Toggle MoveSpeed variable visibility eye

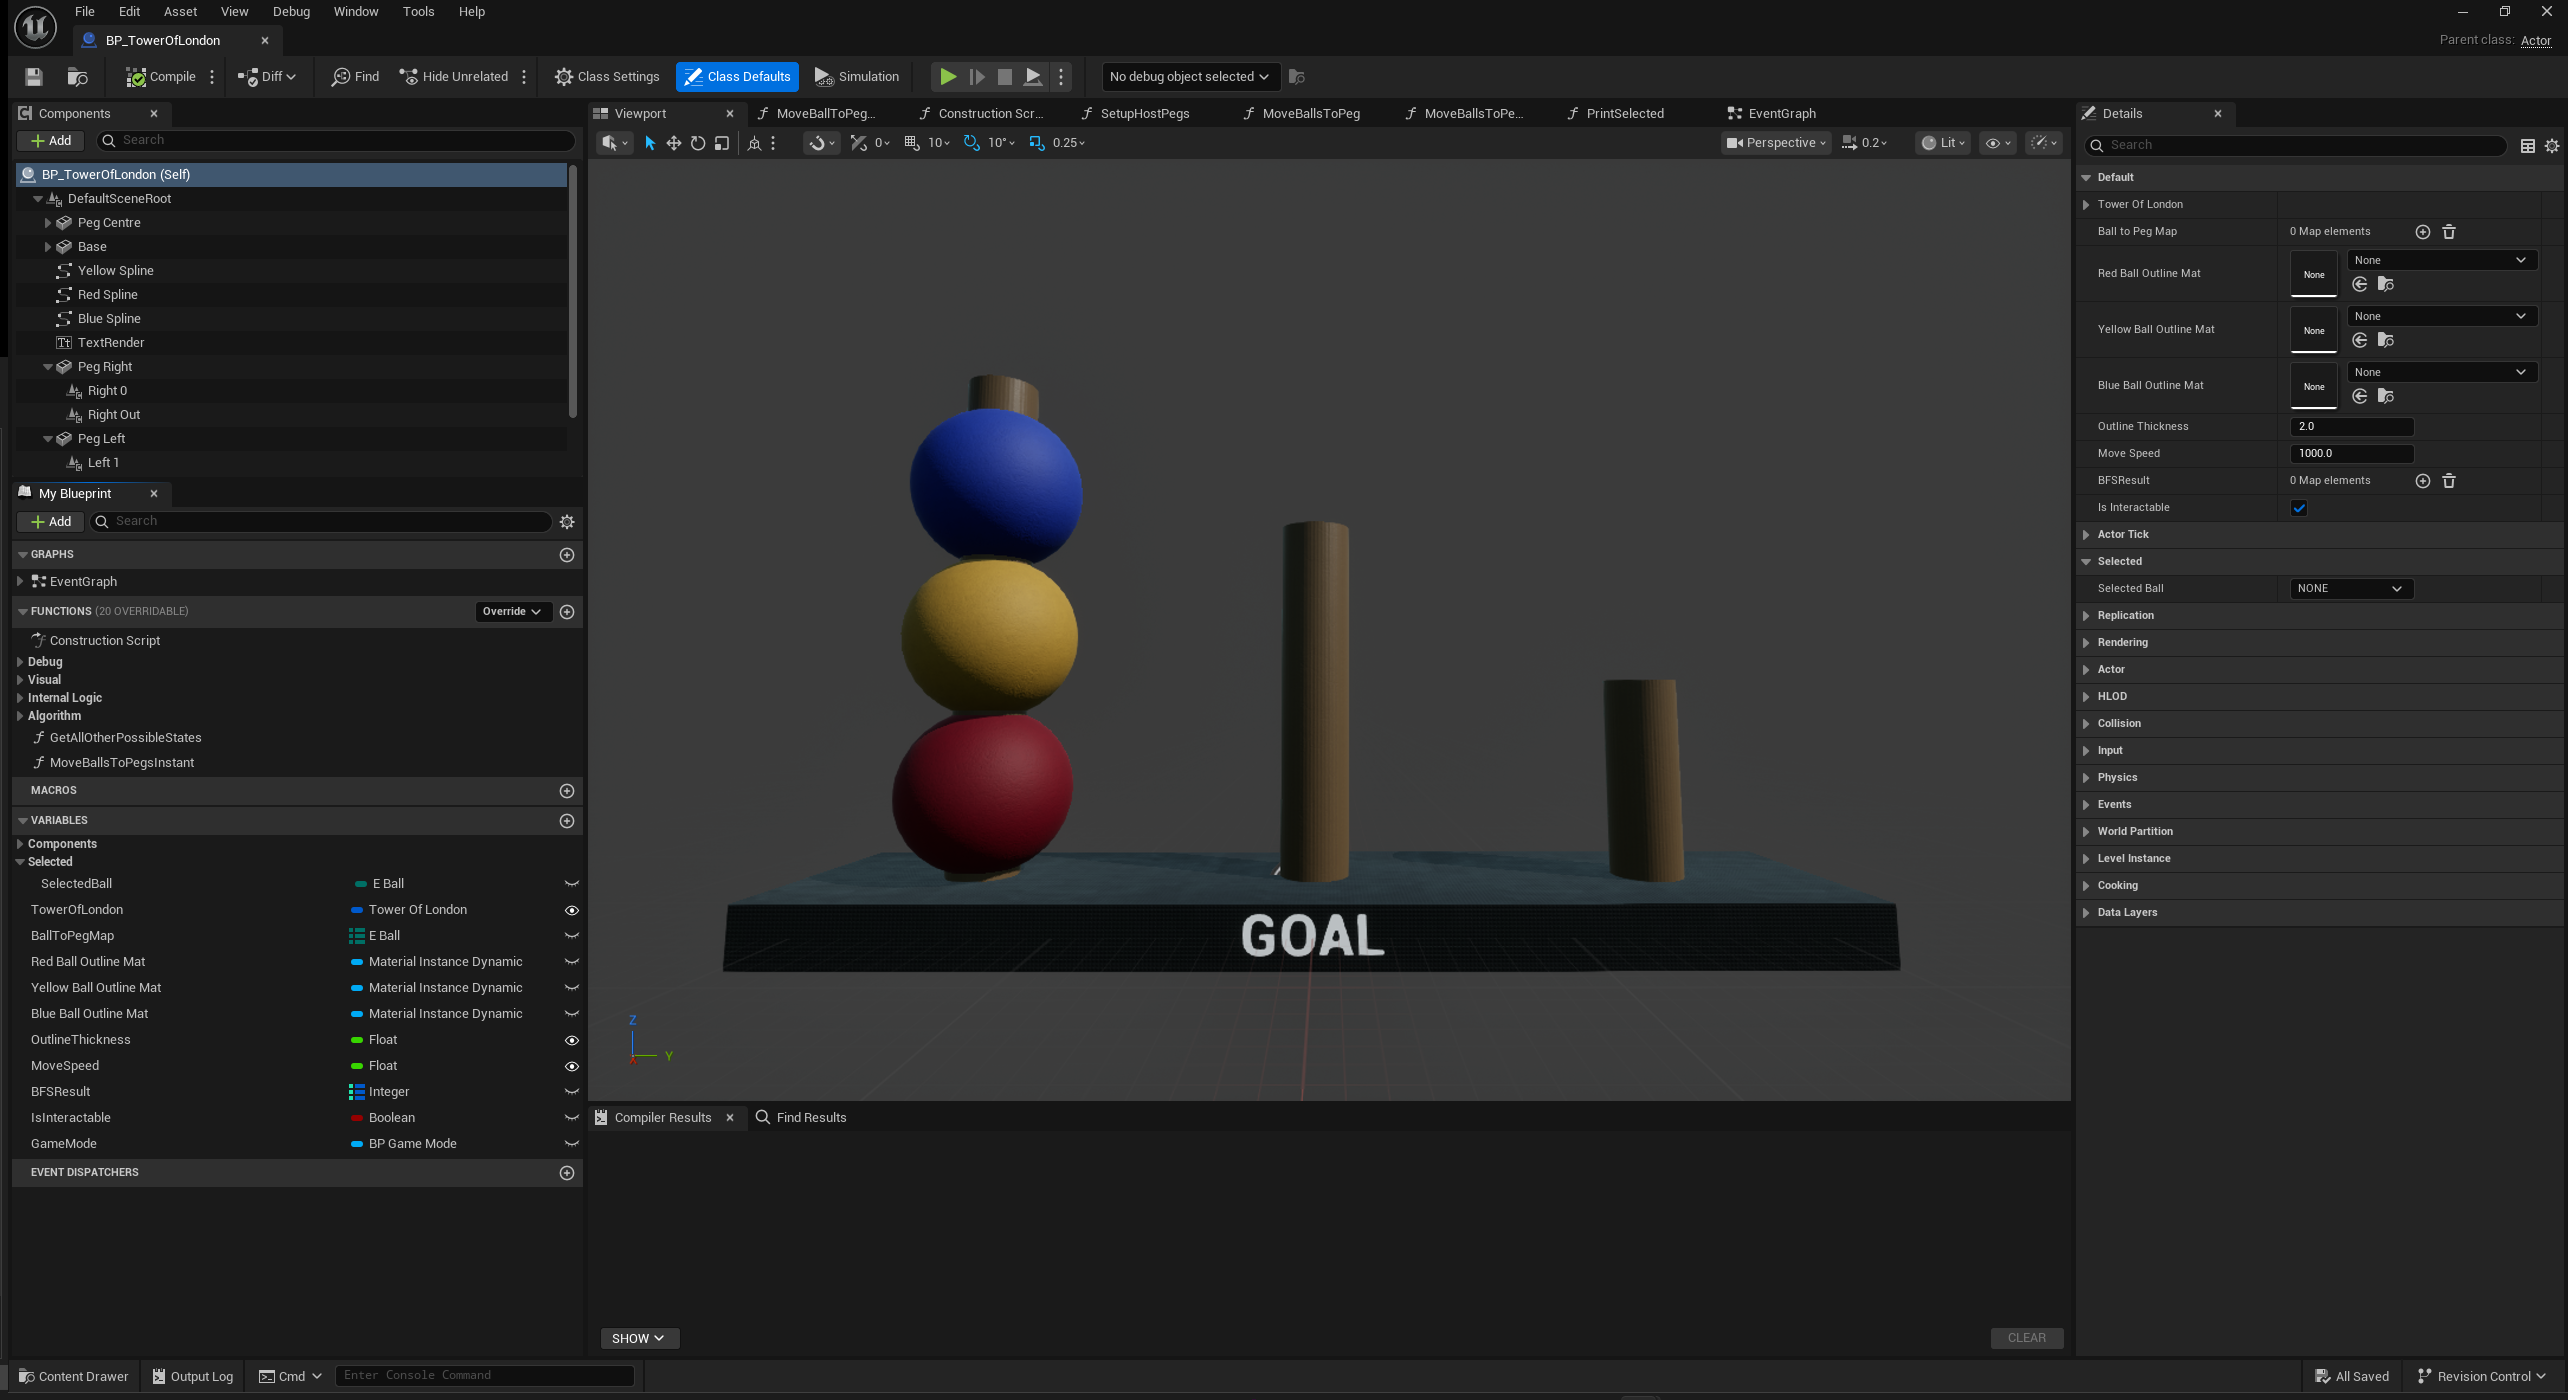(572, 1066)
